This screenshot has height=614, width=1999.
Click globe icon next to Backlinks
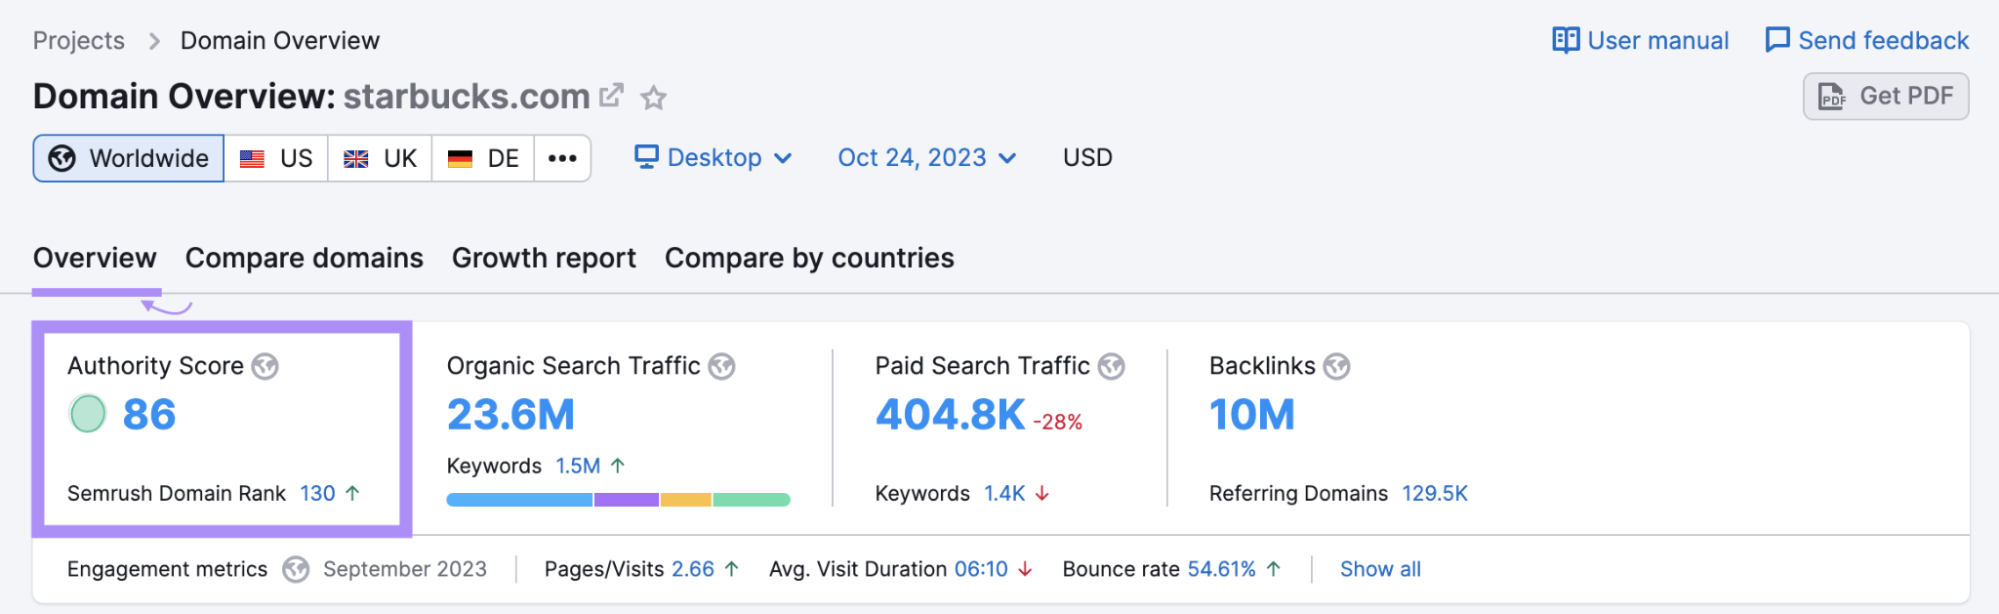click(1337, 367)
